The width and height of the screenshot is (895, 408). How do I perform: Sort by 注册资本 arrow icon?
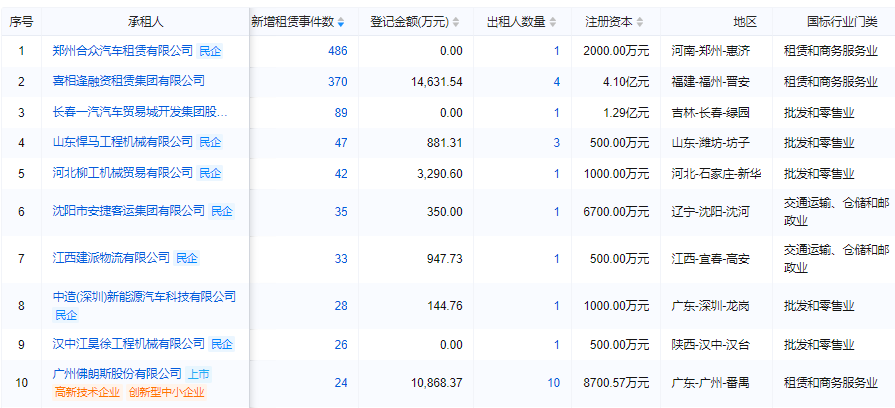click(640, 23)
